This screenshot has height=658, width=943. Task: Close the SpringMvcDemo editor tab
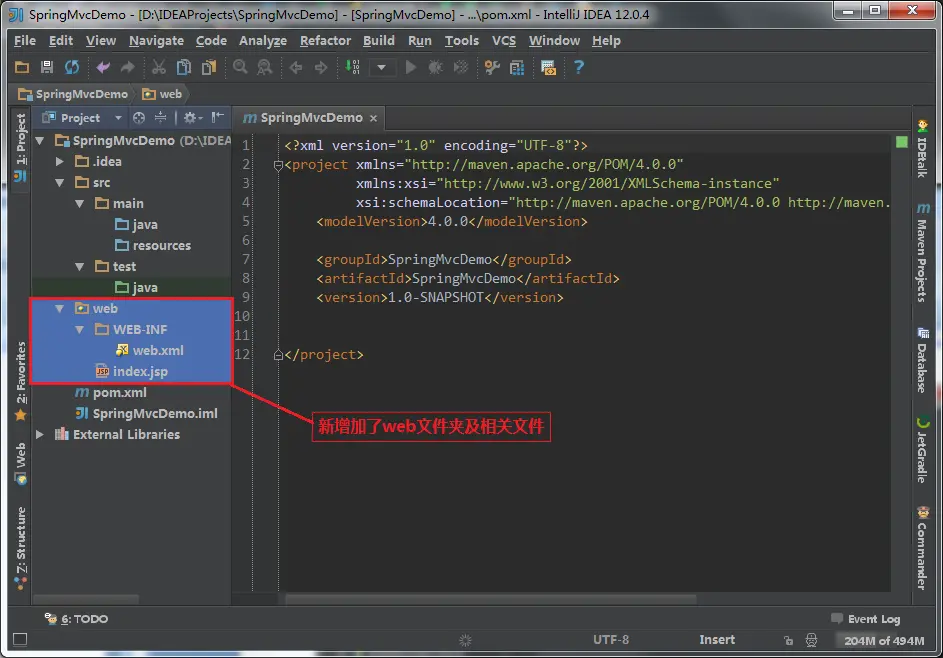tap(373, 118)
